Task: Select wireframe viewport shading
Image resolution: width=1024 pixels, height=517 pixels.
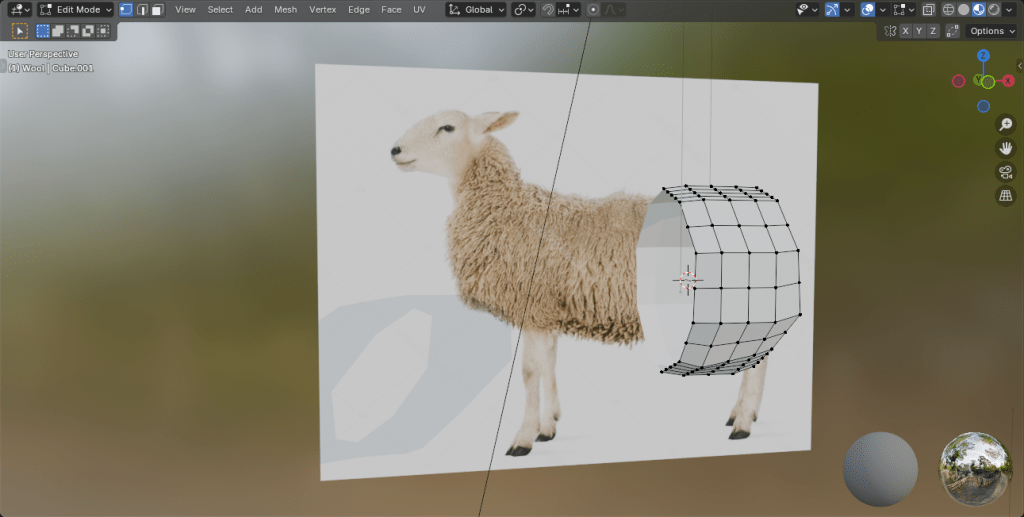Action: 949,10
